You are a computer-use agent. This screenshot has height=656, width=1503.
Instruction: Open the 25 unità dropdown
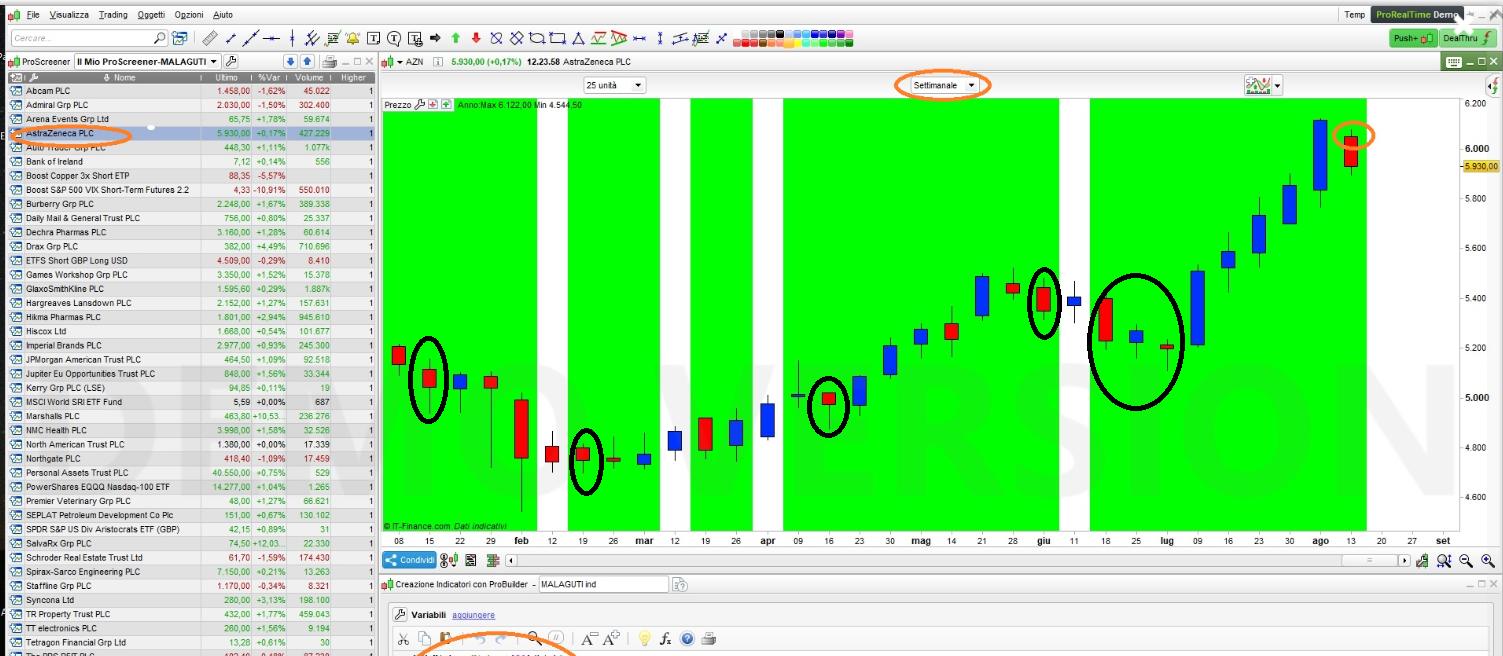[615, 85]
